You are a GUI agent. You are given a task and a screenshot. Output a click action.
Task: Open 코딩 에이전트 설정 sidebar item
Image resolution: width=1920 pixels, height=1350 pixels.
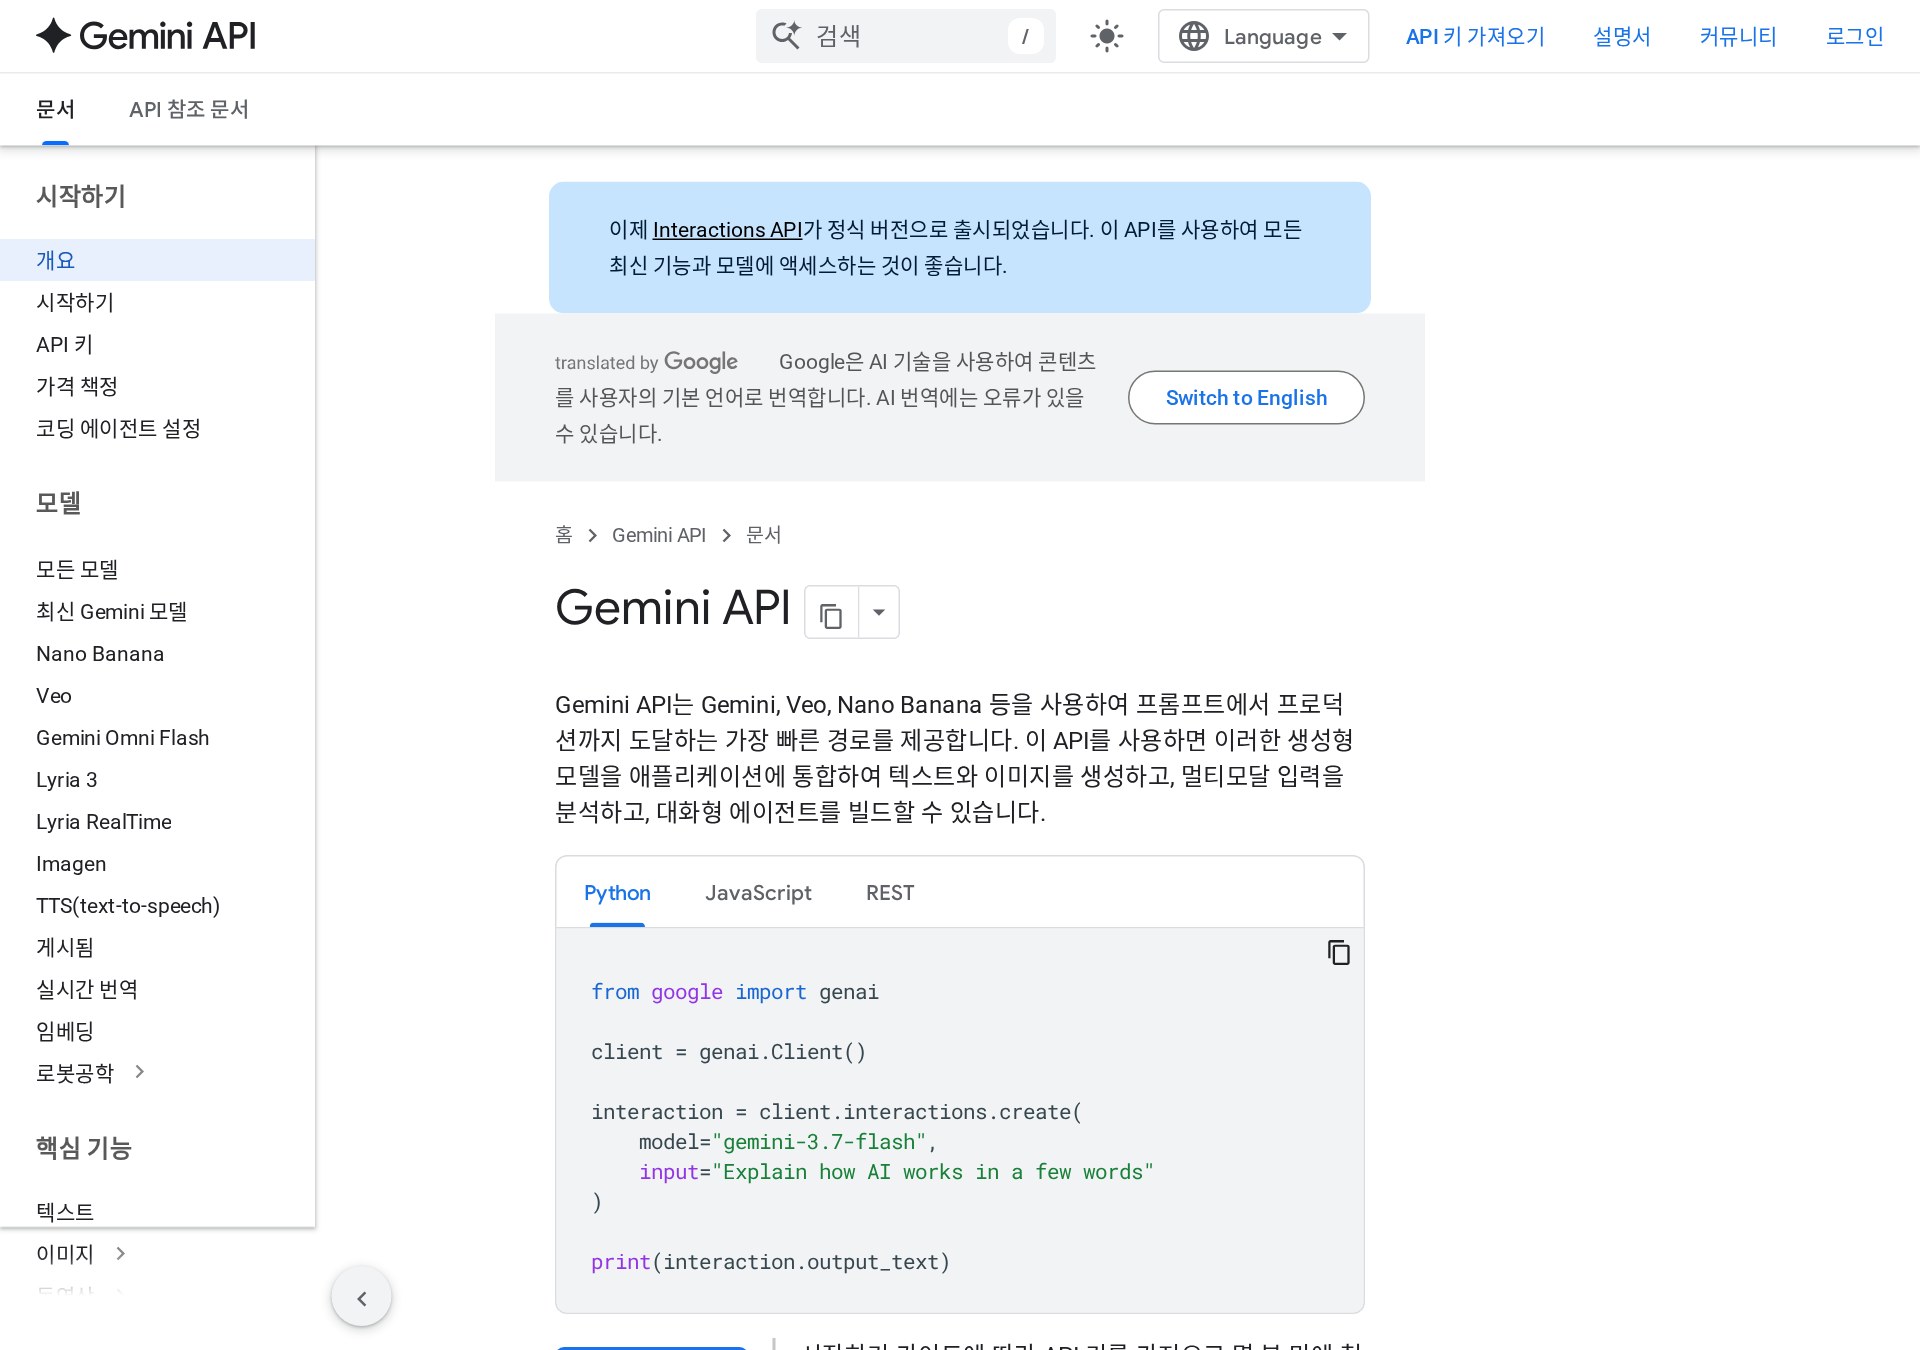coord(118,428)
